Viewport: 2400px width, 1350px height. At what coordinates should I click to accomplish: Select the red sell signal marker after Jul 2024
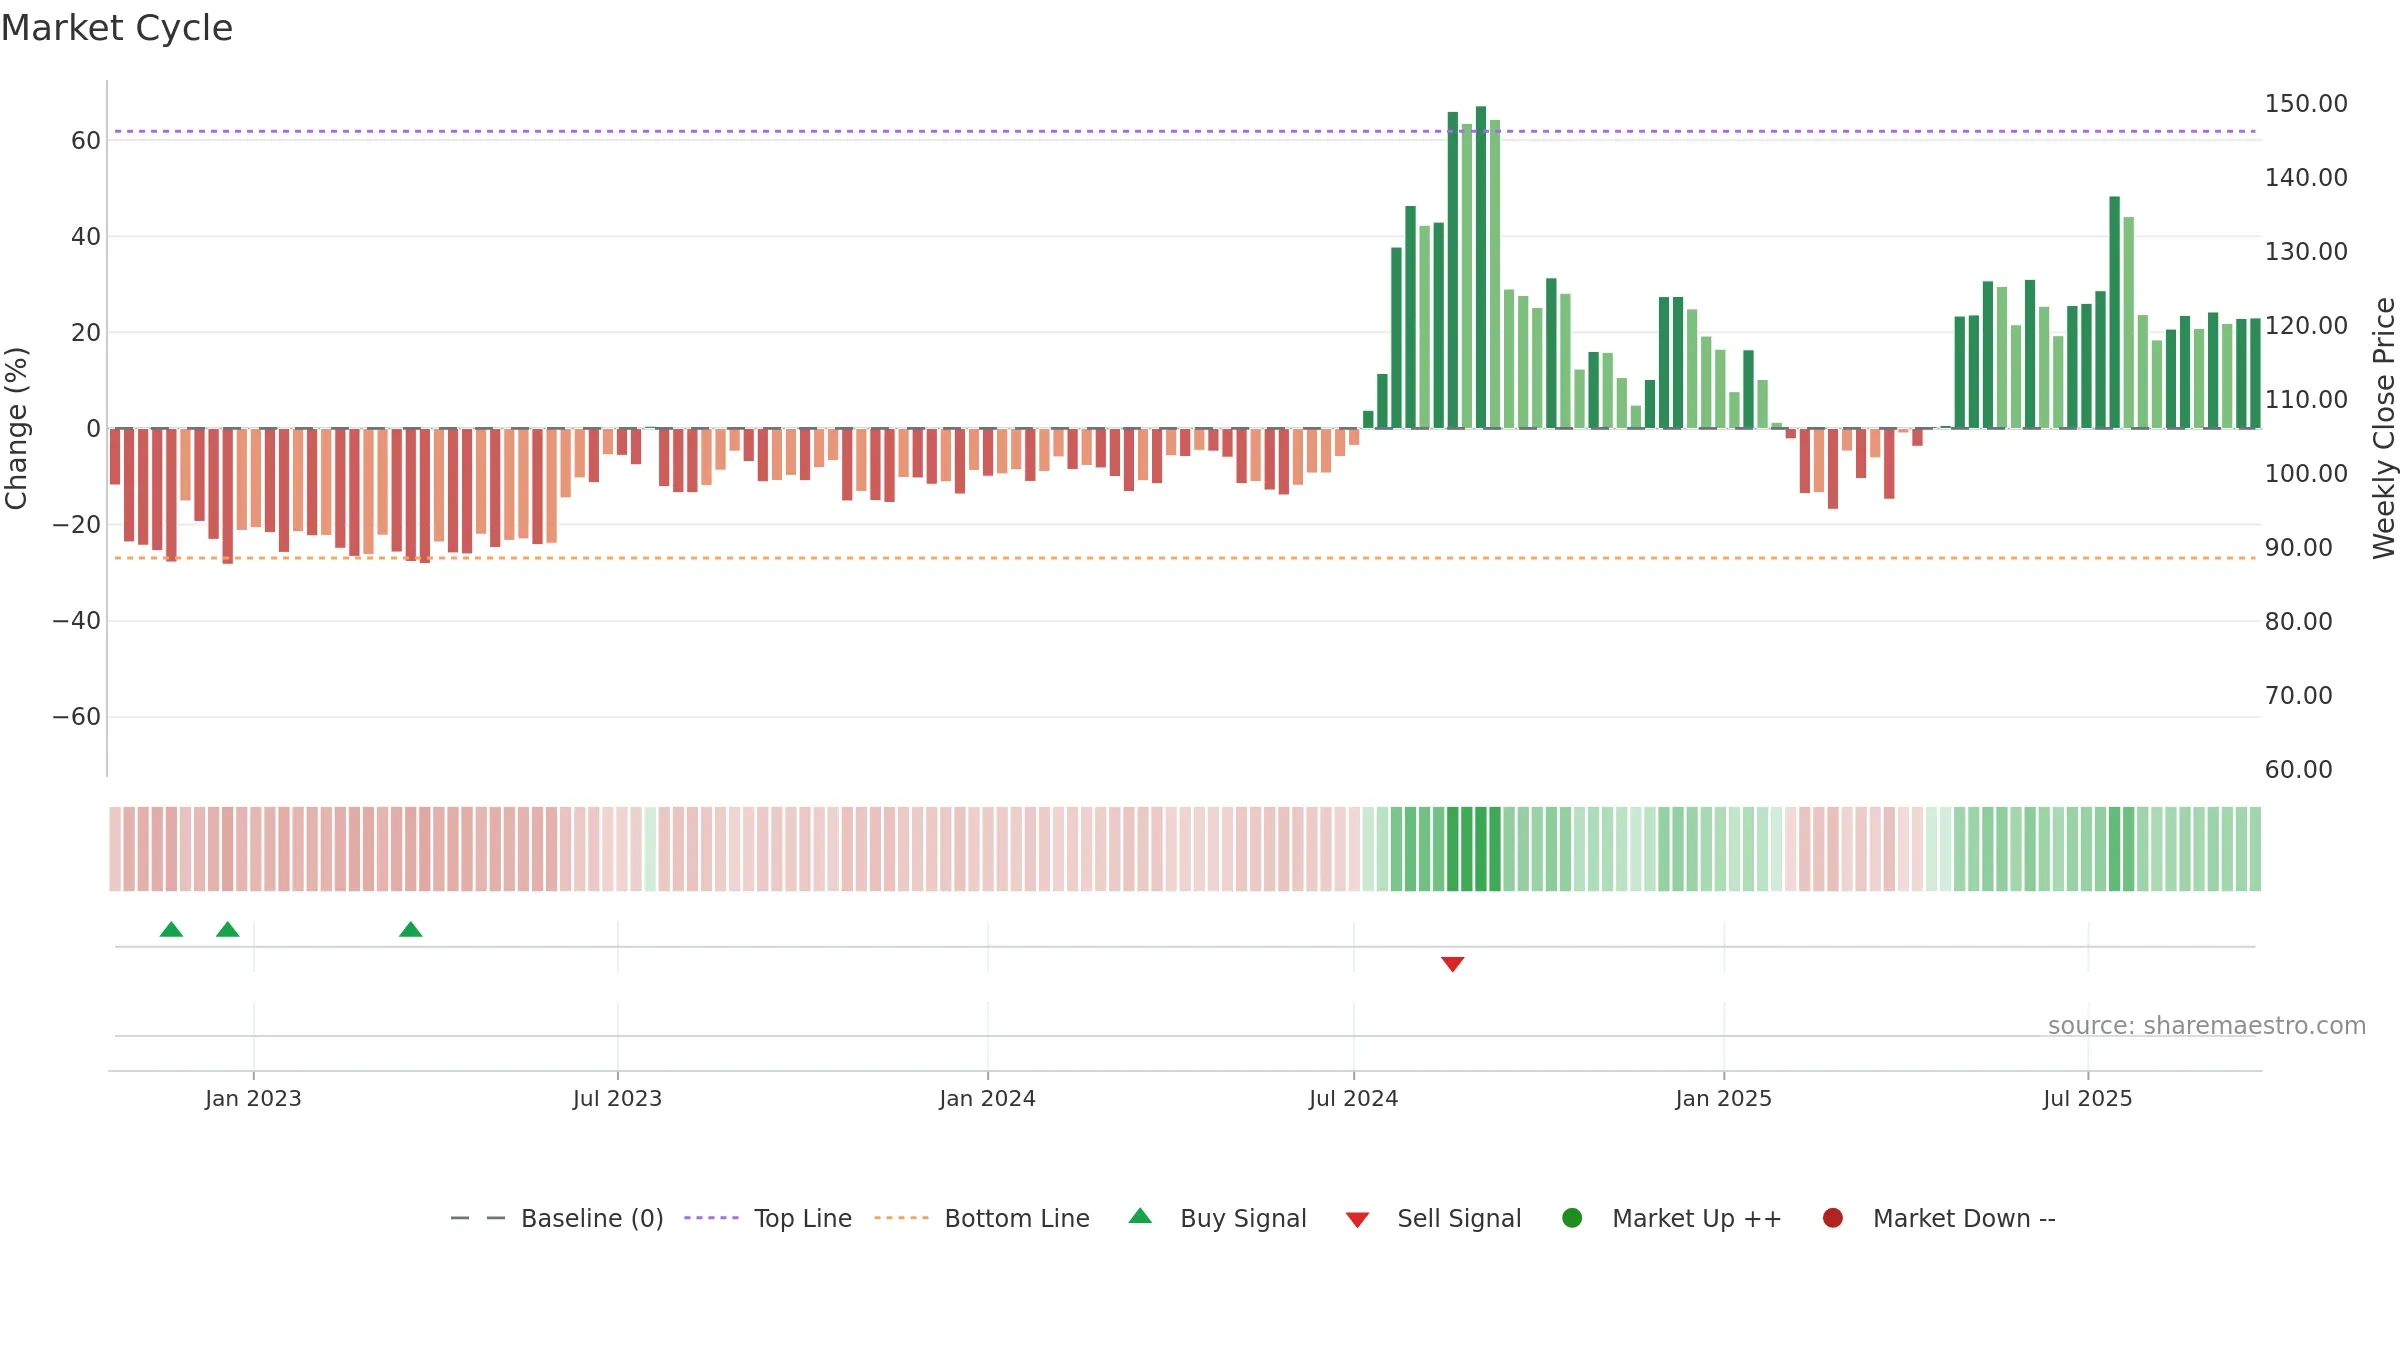click(1453, 964)
